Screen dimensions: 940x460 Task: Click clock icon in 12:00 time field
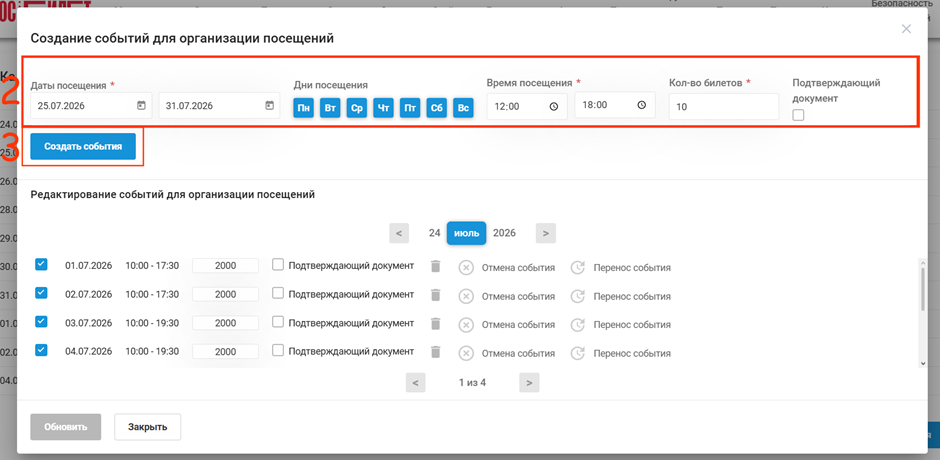(x=553, y=106)
